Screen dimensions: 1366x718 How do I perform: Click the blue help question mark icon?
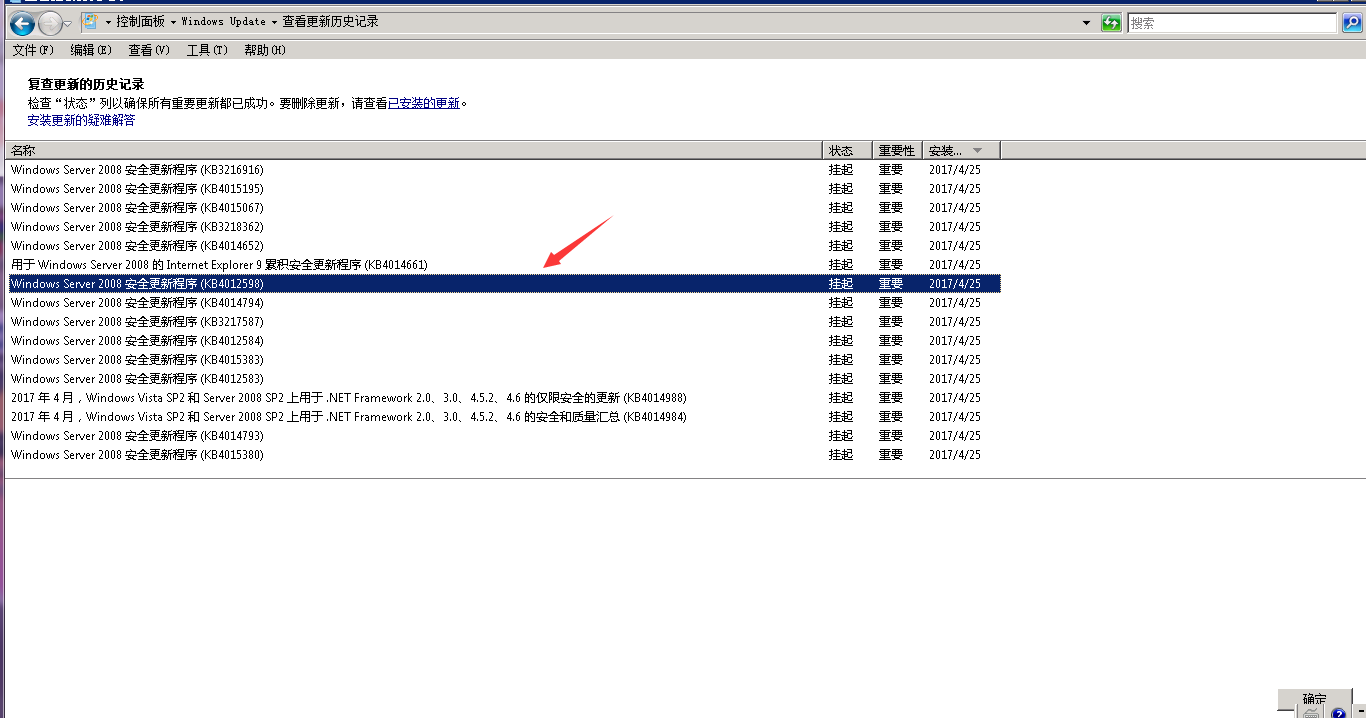click(1339, 713)
